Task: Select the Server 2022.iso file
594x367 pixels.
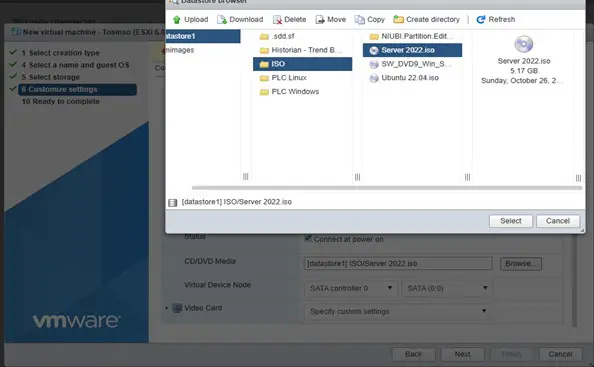Action: [x=412, y=50]
